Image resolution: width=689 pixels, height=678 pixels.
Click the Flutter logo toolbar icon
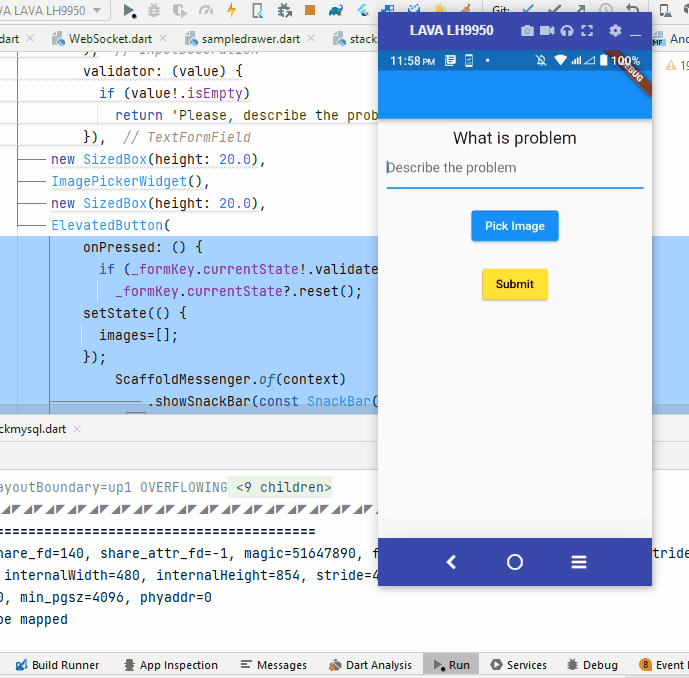[363, 10]
